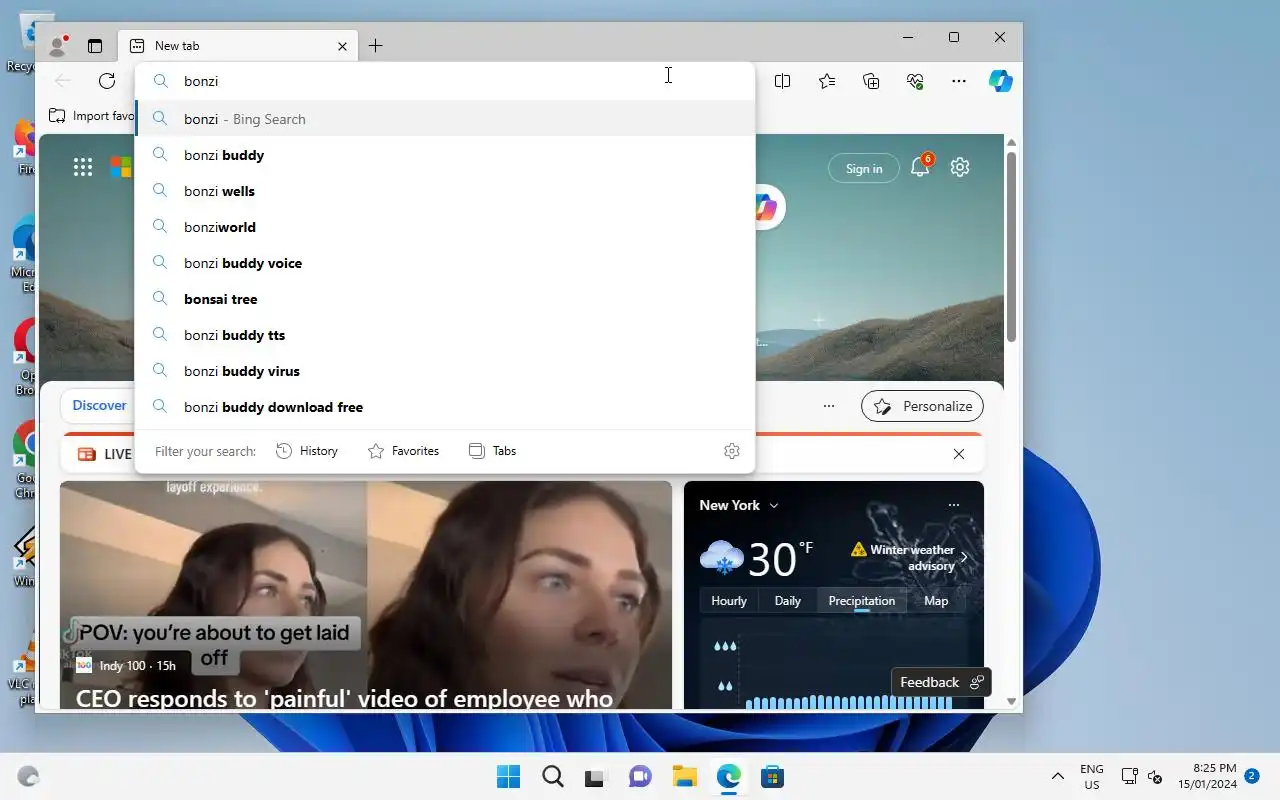
Task: Open the taskbar widgets icon
Action: [x=28, y=777]
